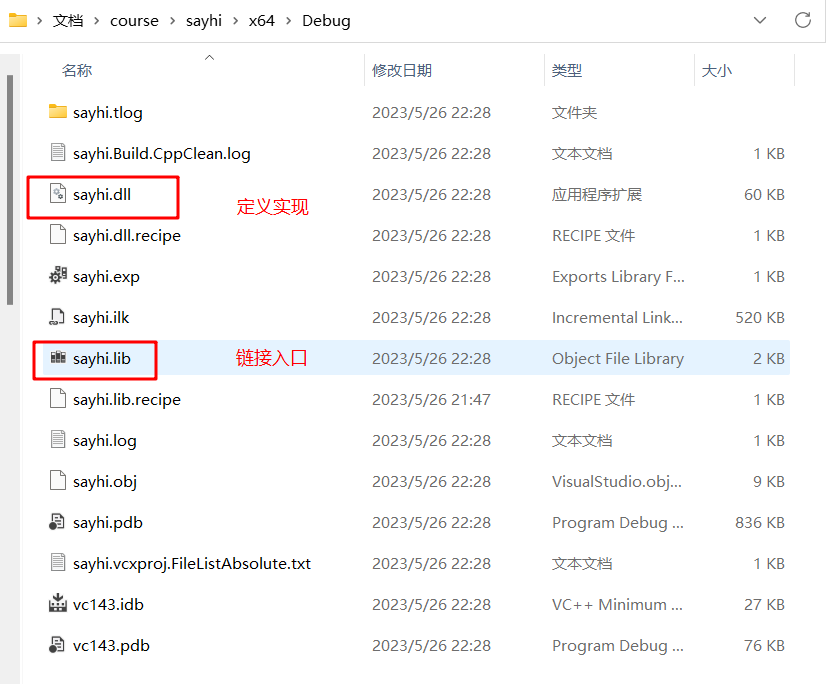833x684 pixels.
Task: Navigate to course in the breadcrumb
Action: (x=134, y=21)
